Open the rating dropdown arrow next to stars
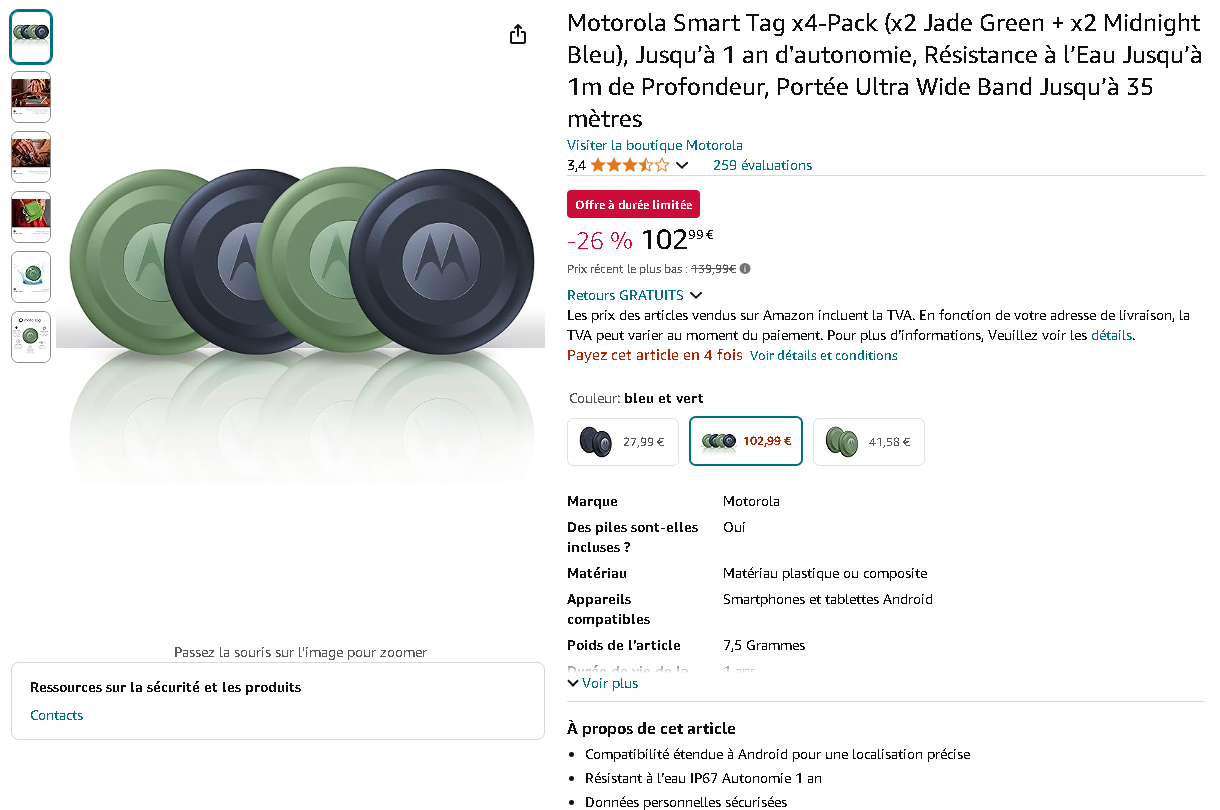This screenshot has height=810, width=1220. point(683,165)
